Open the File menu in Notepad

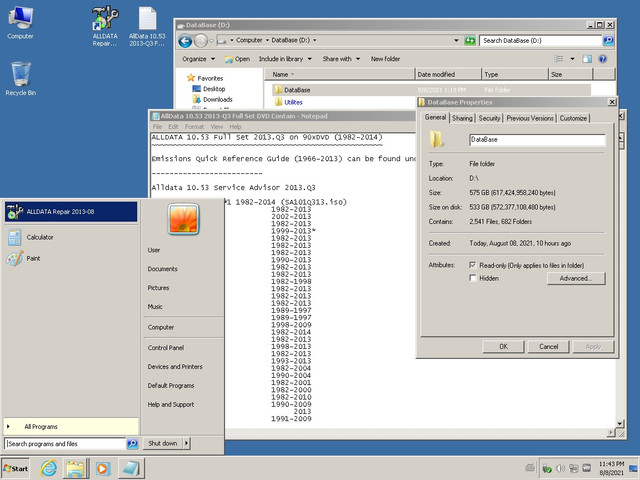coord(157,127)
